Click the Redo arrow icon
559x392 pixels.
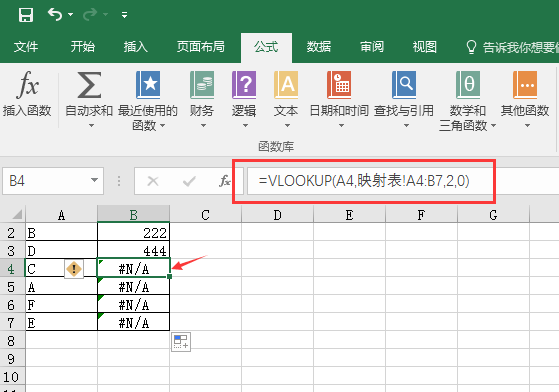click(x=90, y=15)
